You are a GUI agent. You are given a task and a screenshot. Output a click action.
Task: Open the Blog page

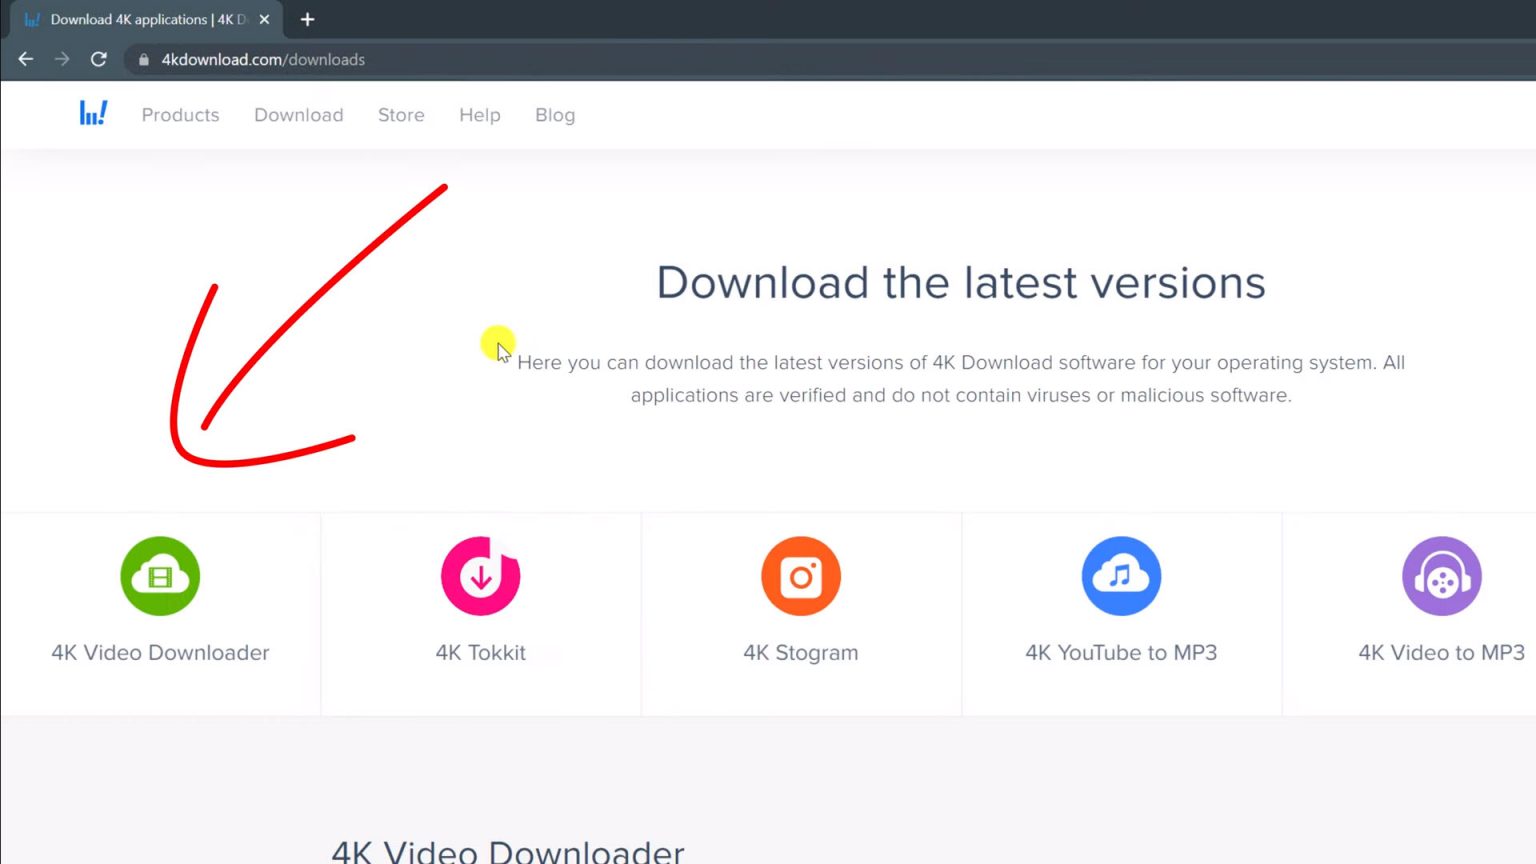(x=555, y=114)
